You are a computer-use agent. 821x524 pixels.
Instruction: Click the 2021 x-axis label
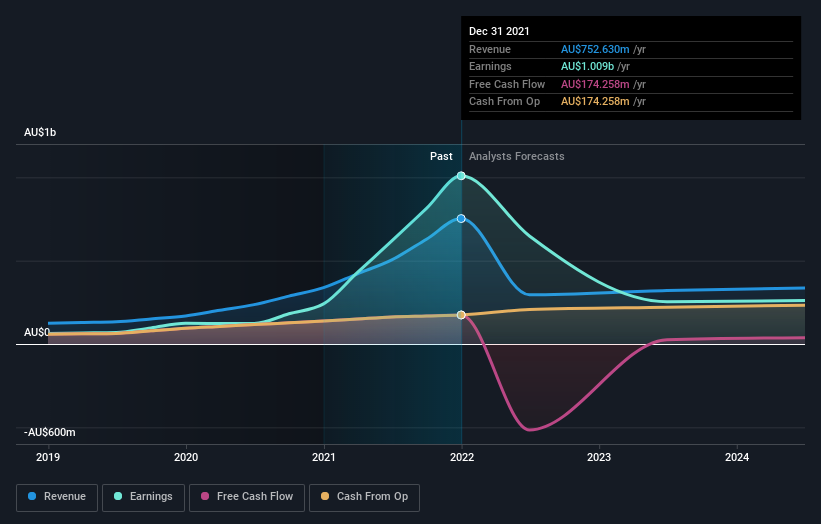pos(324,458)
